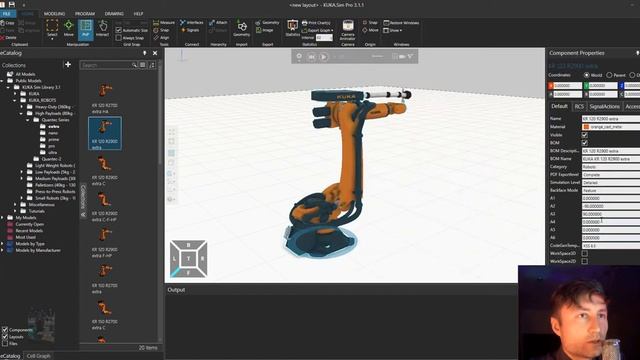Expand the Medium Payloads folder

click(x=22, y=179)
